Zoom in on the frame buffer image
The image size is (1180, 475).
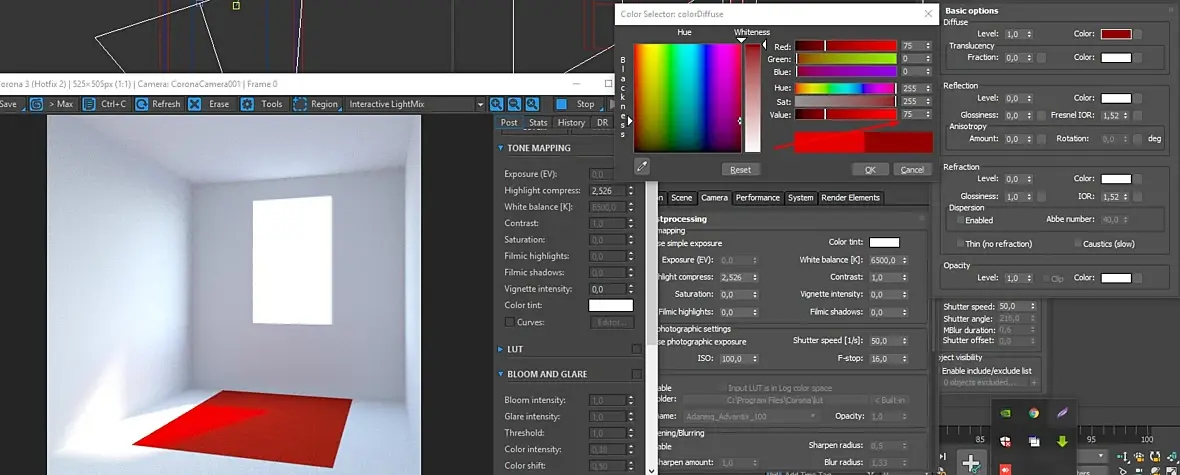(x=497, y=104)
